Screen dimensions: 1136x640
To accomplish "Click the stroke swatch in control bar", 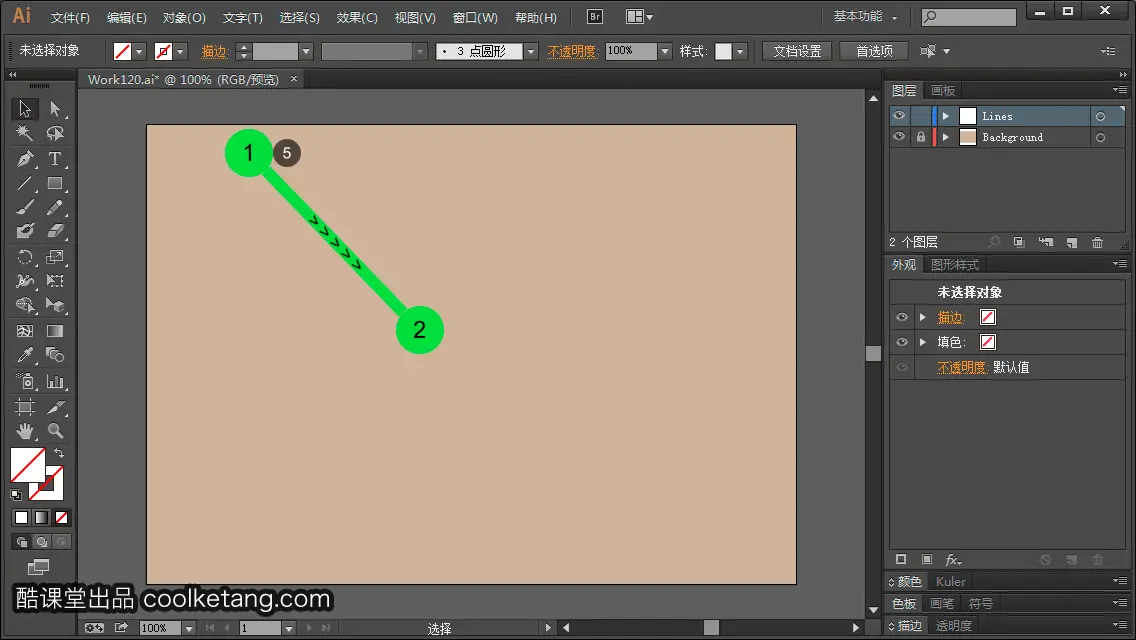I will click(x=164, y=51).
